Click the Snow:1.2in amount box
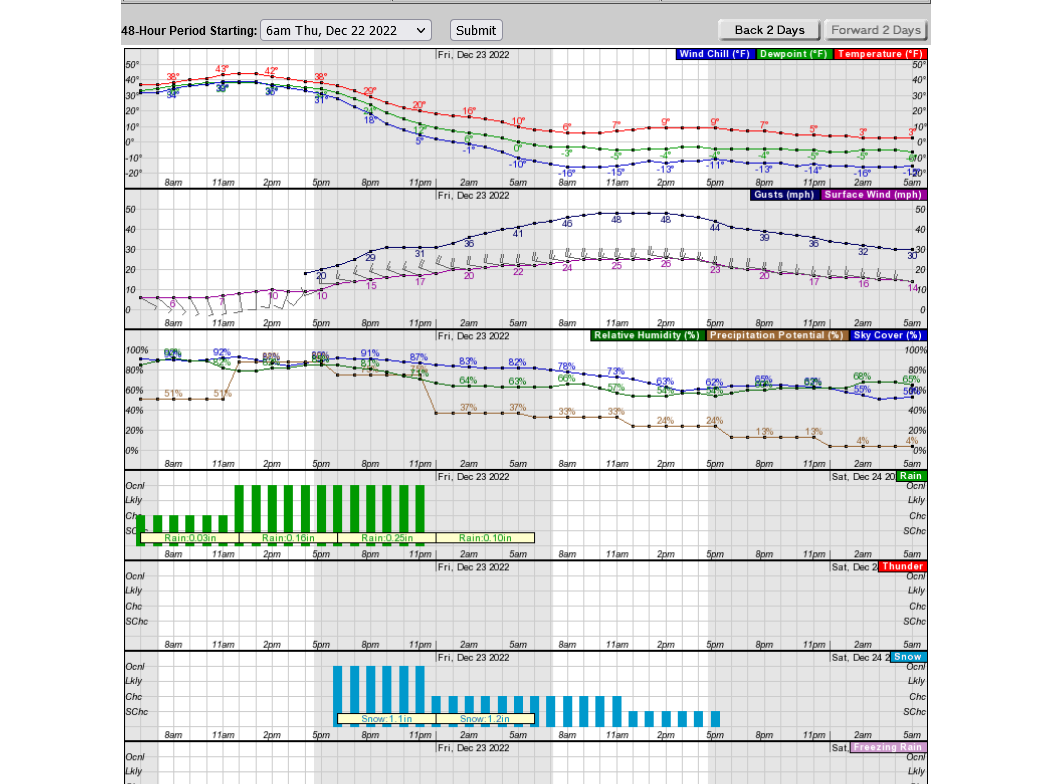Viewport: 1046px width, 784px height. pyautogui.click(x=485, y=719)
